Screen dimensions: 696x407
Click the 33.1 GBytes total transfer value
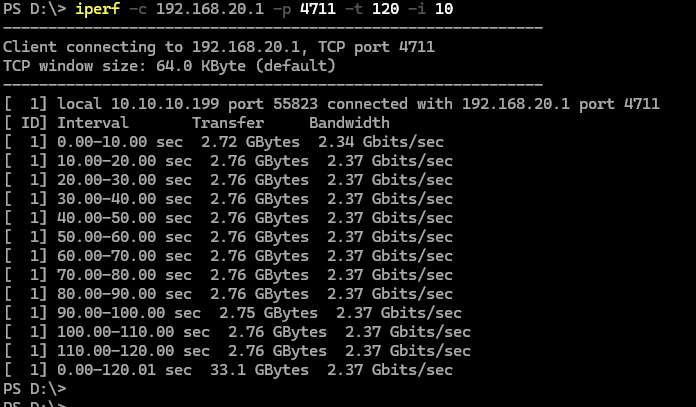[x=259, y=370]
